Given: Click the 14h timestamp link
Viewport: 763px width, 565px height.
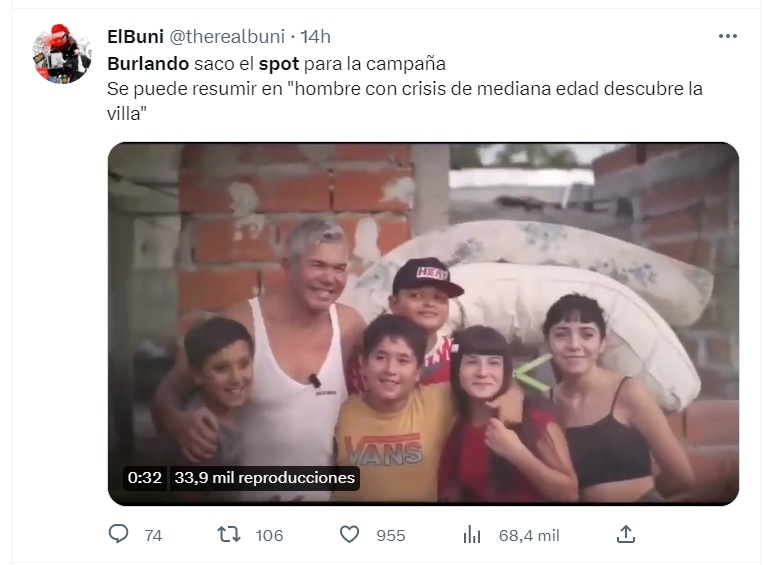Looking at the screenshot, I should 315,36.
